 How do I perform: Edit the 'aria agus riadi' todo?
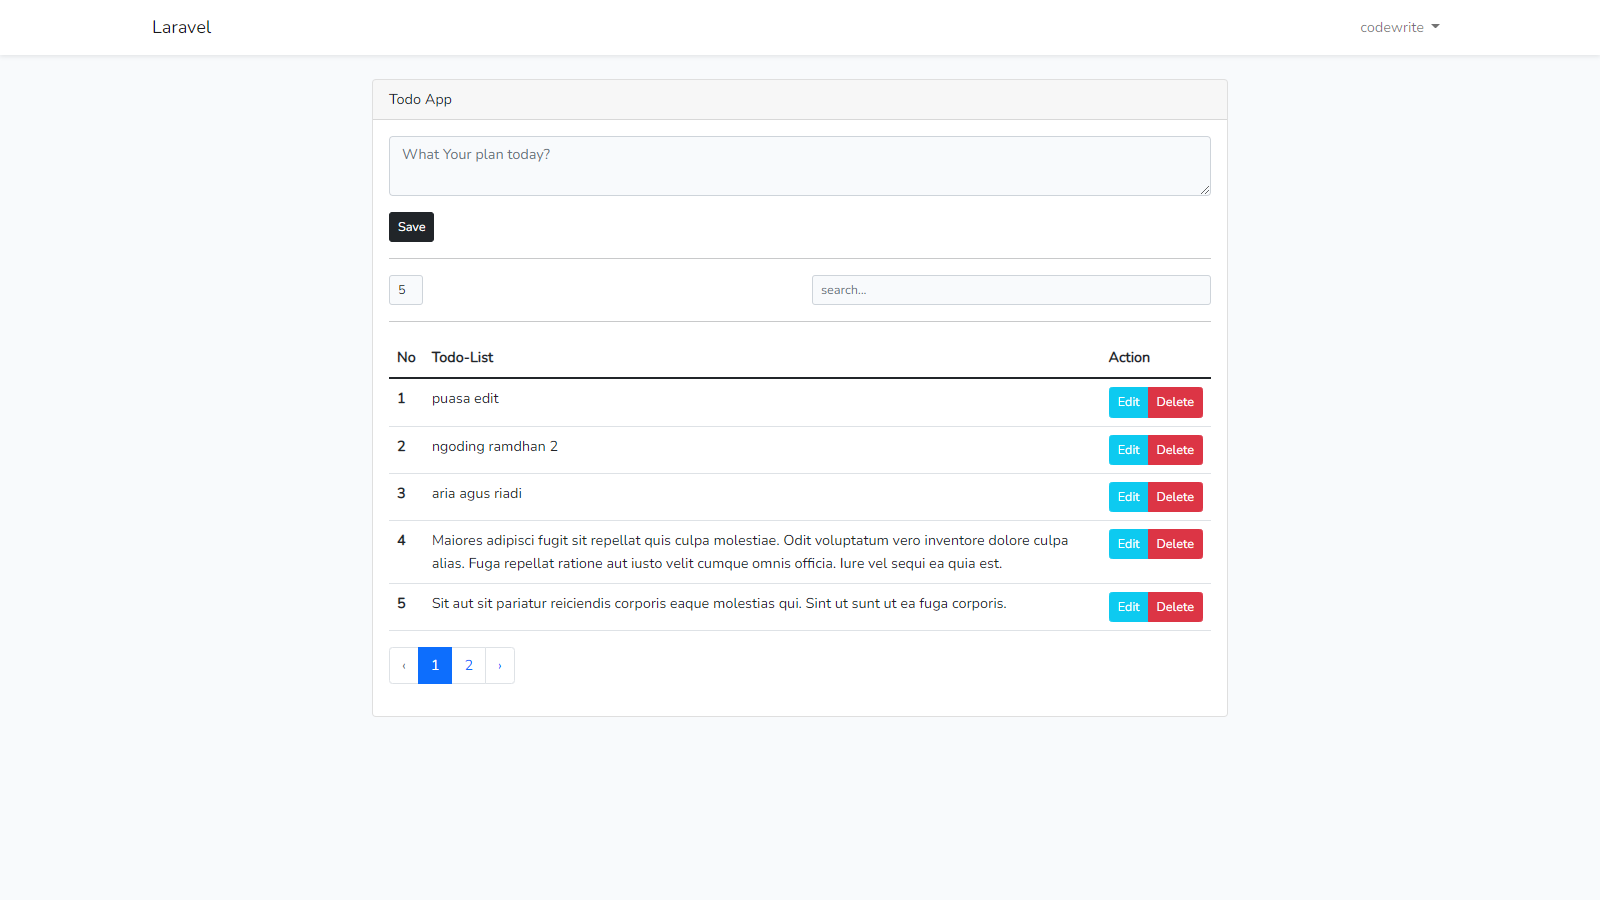tap(1128, 496)
